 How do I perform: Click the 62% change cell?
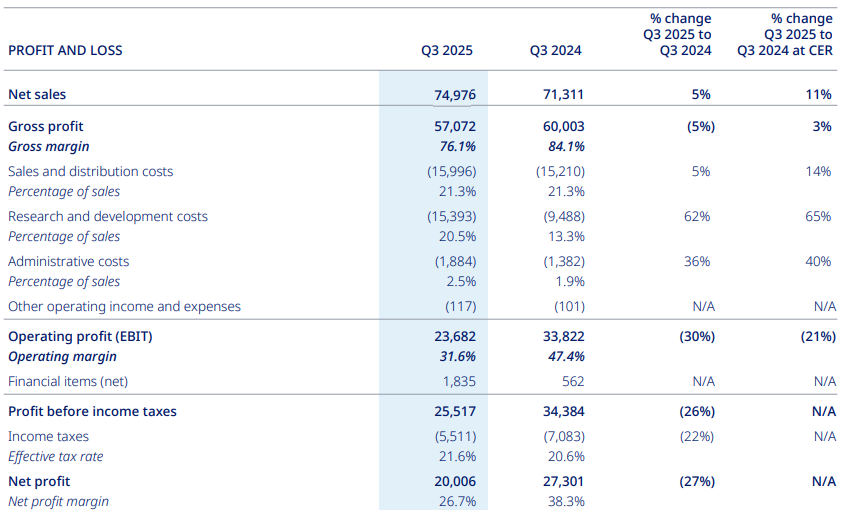click(x=697, y=216)
